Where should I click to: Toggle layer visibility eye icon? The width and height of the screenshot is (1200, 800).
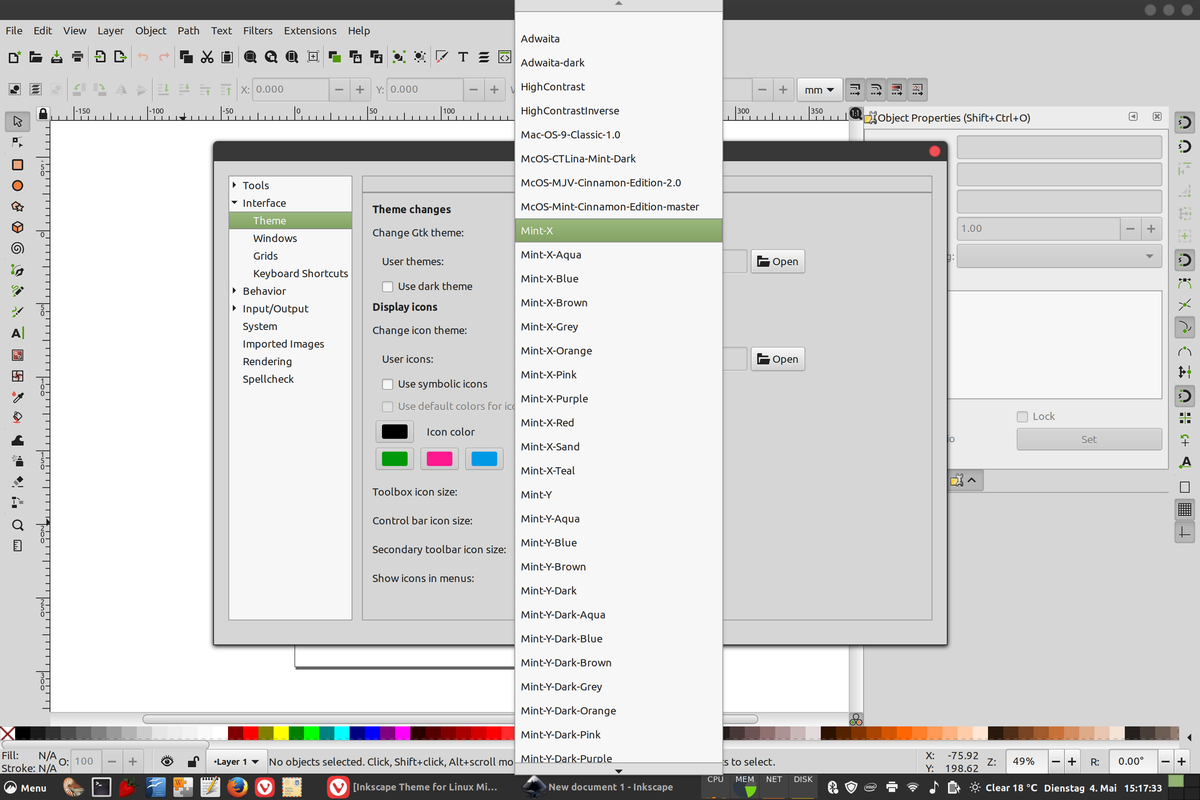tap(167, 761)
